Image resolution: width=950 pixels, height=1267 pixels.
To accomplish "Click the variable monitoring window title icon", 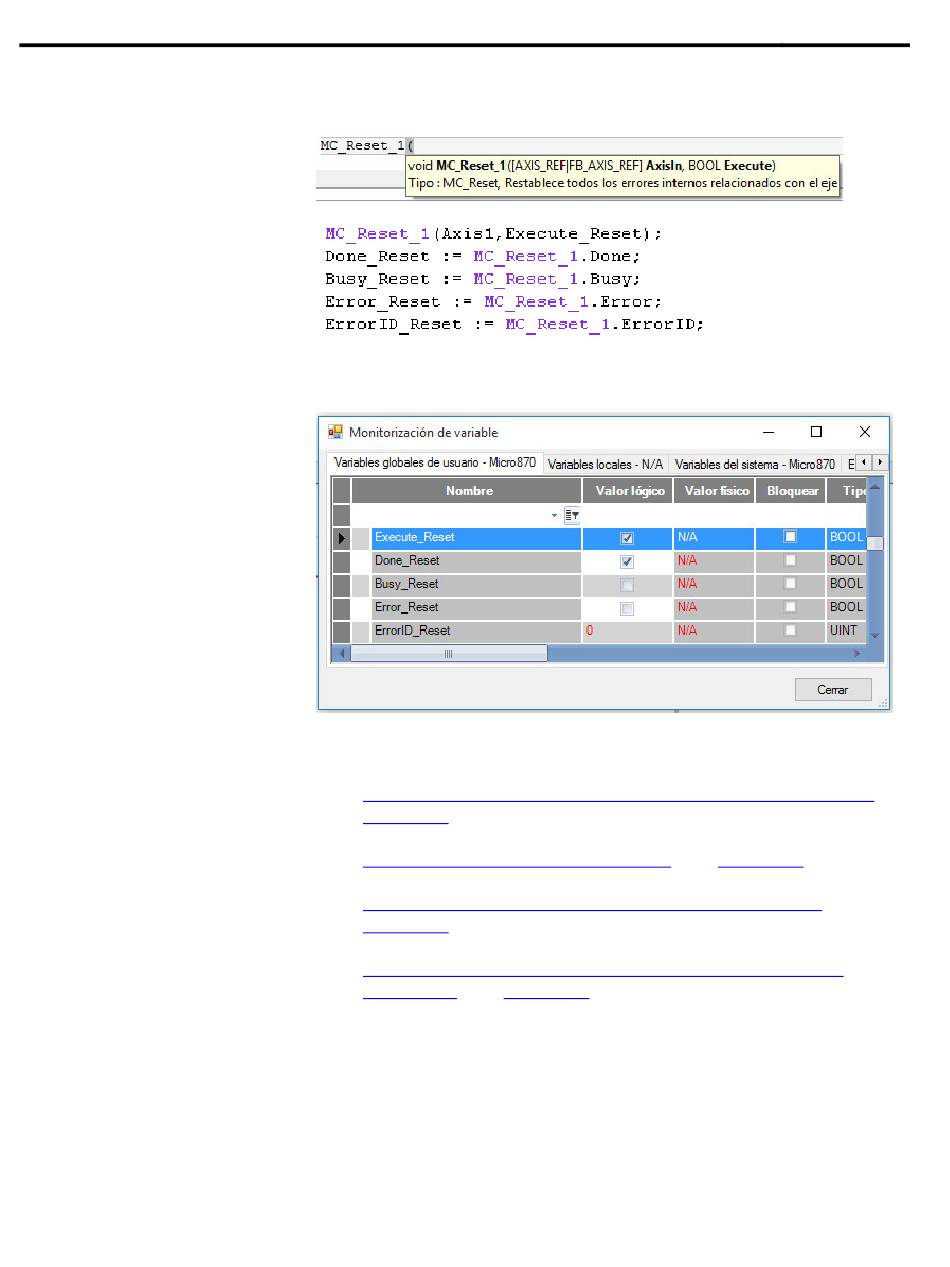I will (x=335, y=432).
